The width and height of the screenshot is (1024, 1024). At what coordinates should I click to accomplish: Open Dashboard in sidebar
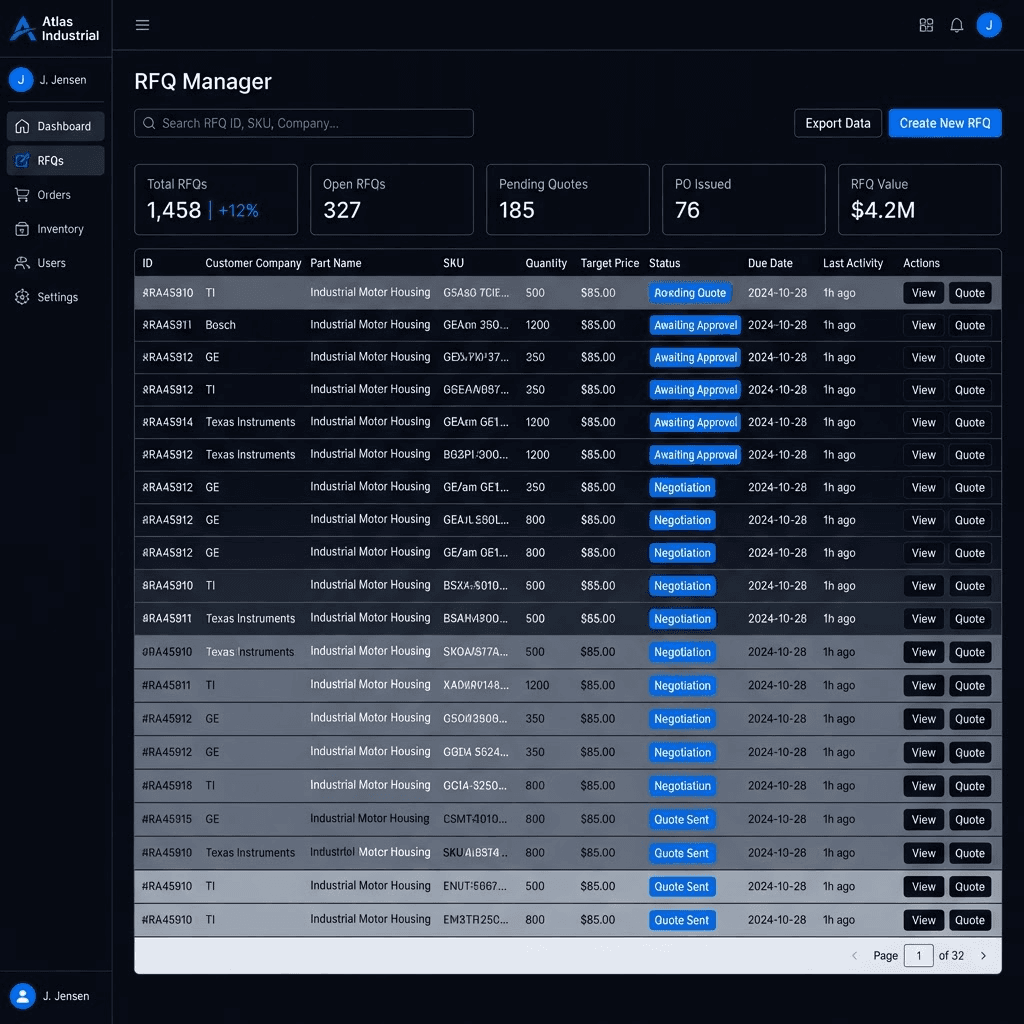[56, 126]
